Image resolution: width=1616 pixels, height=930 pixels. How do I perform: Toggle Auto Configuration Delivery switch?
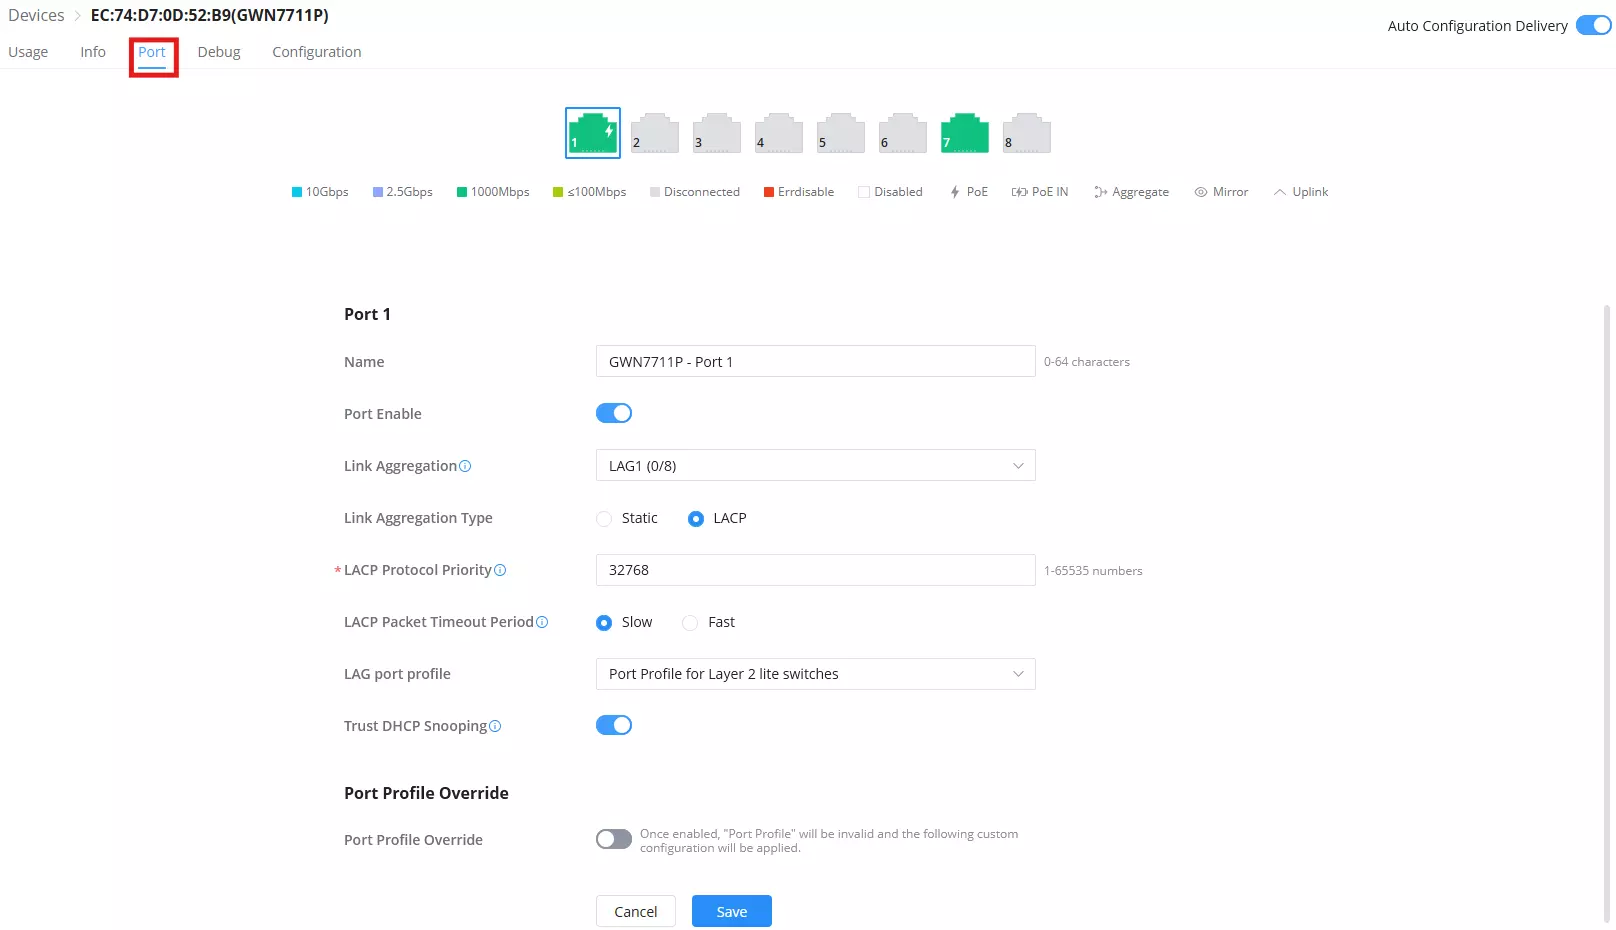1593,25
